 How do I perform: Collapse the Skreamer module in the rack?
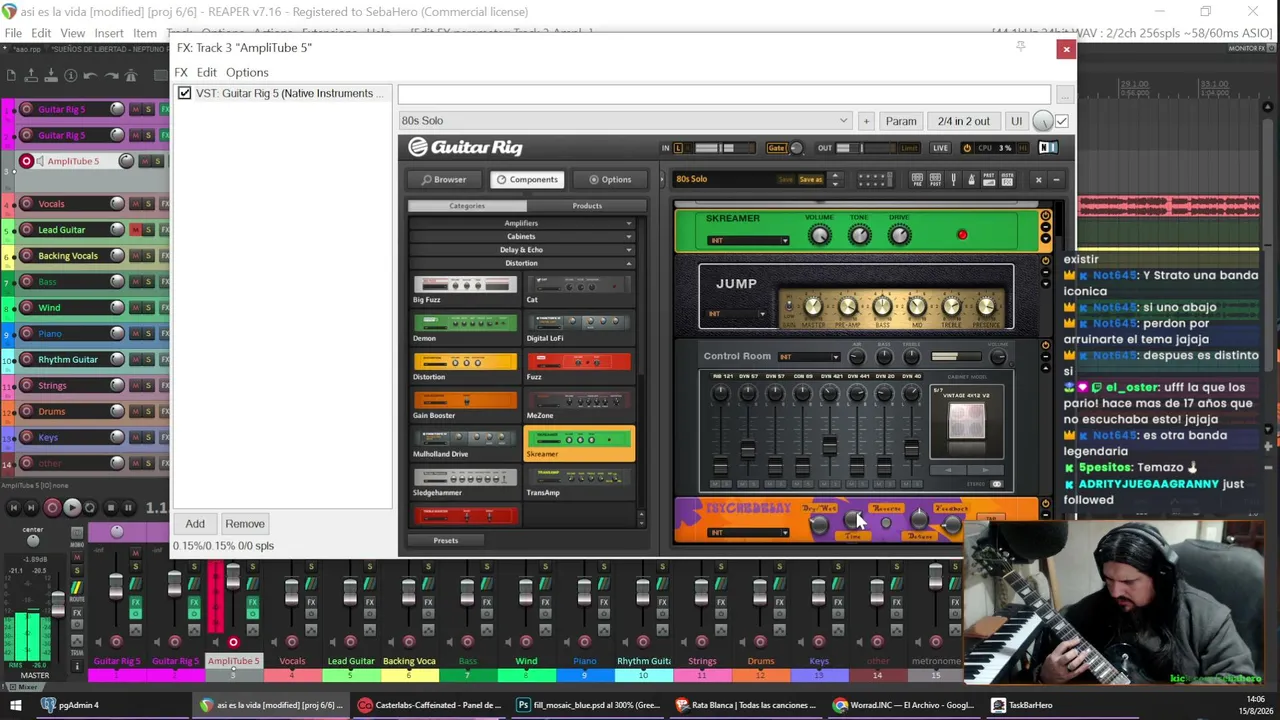coord(1045,228)
